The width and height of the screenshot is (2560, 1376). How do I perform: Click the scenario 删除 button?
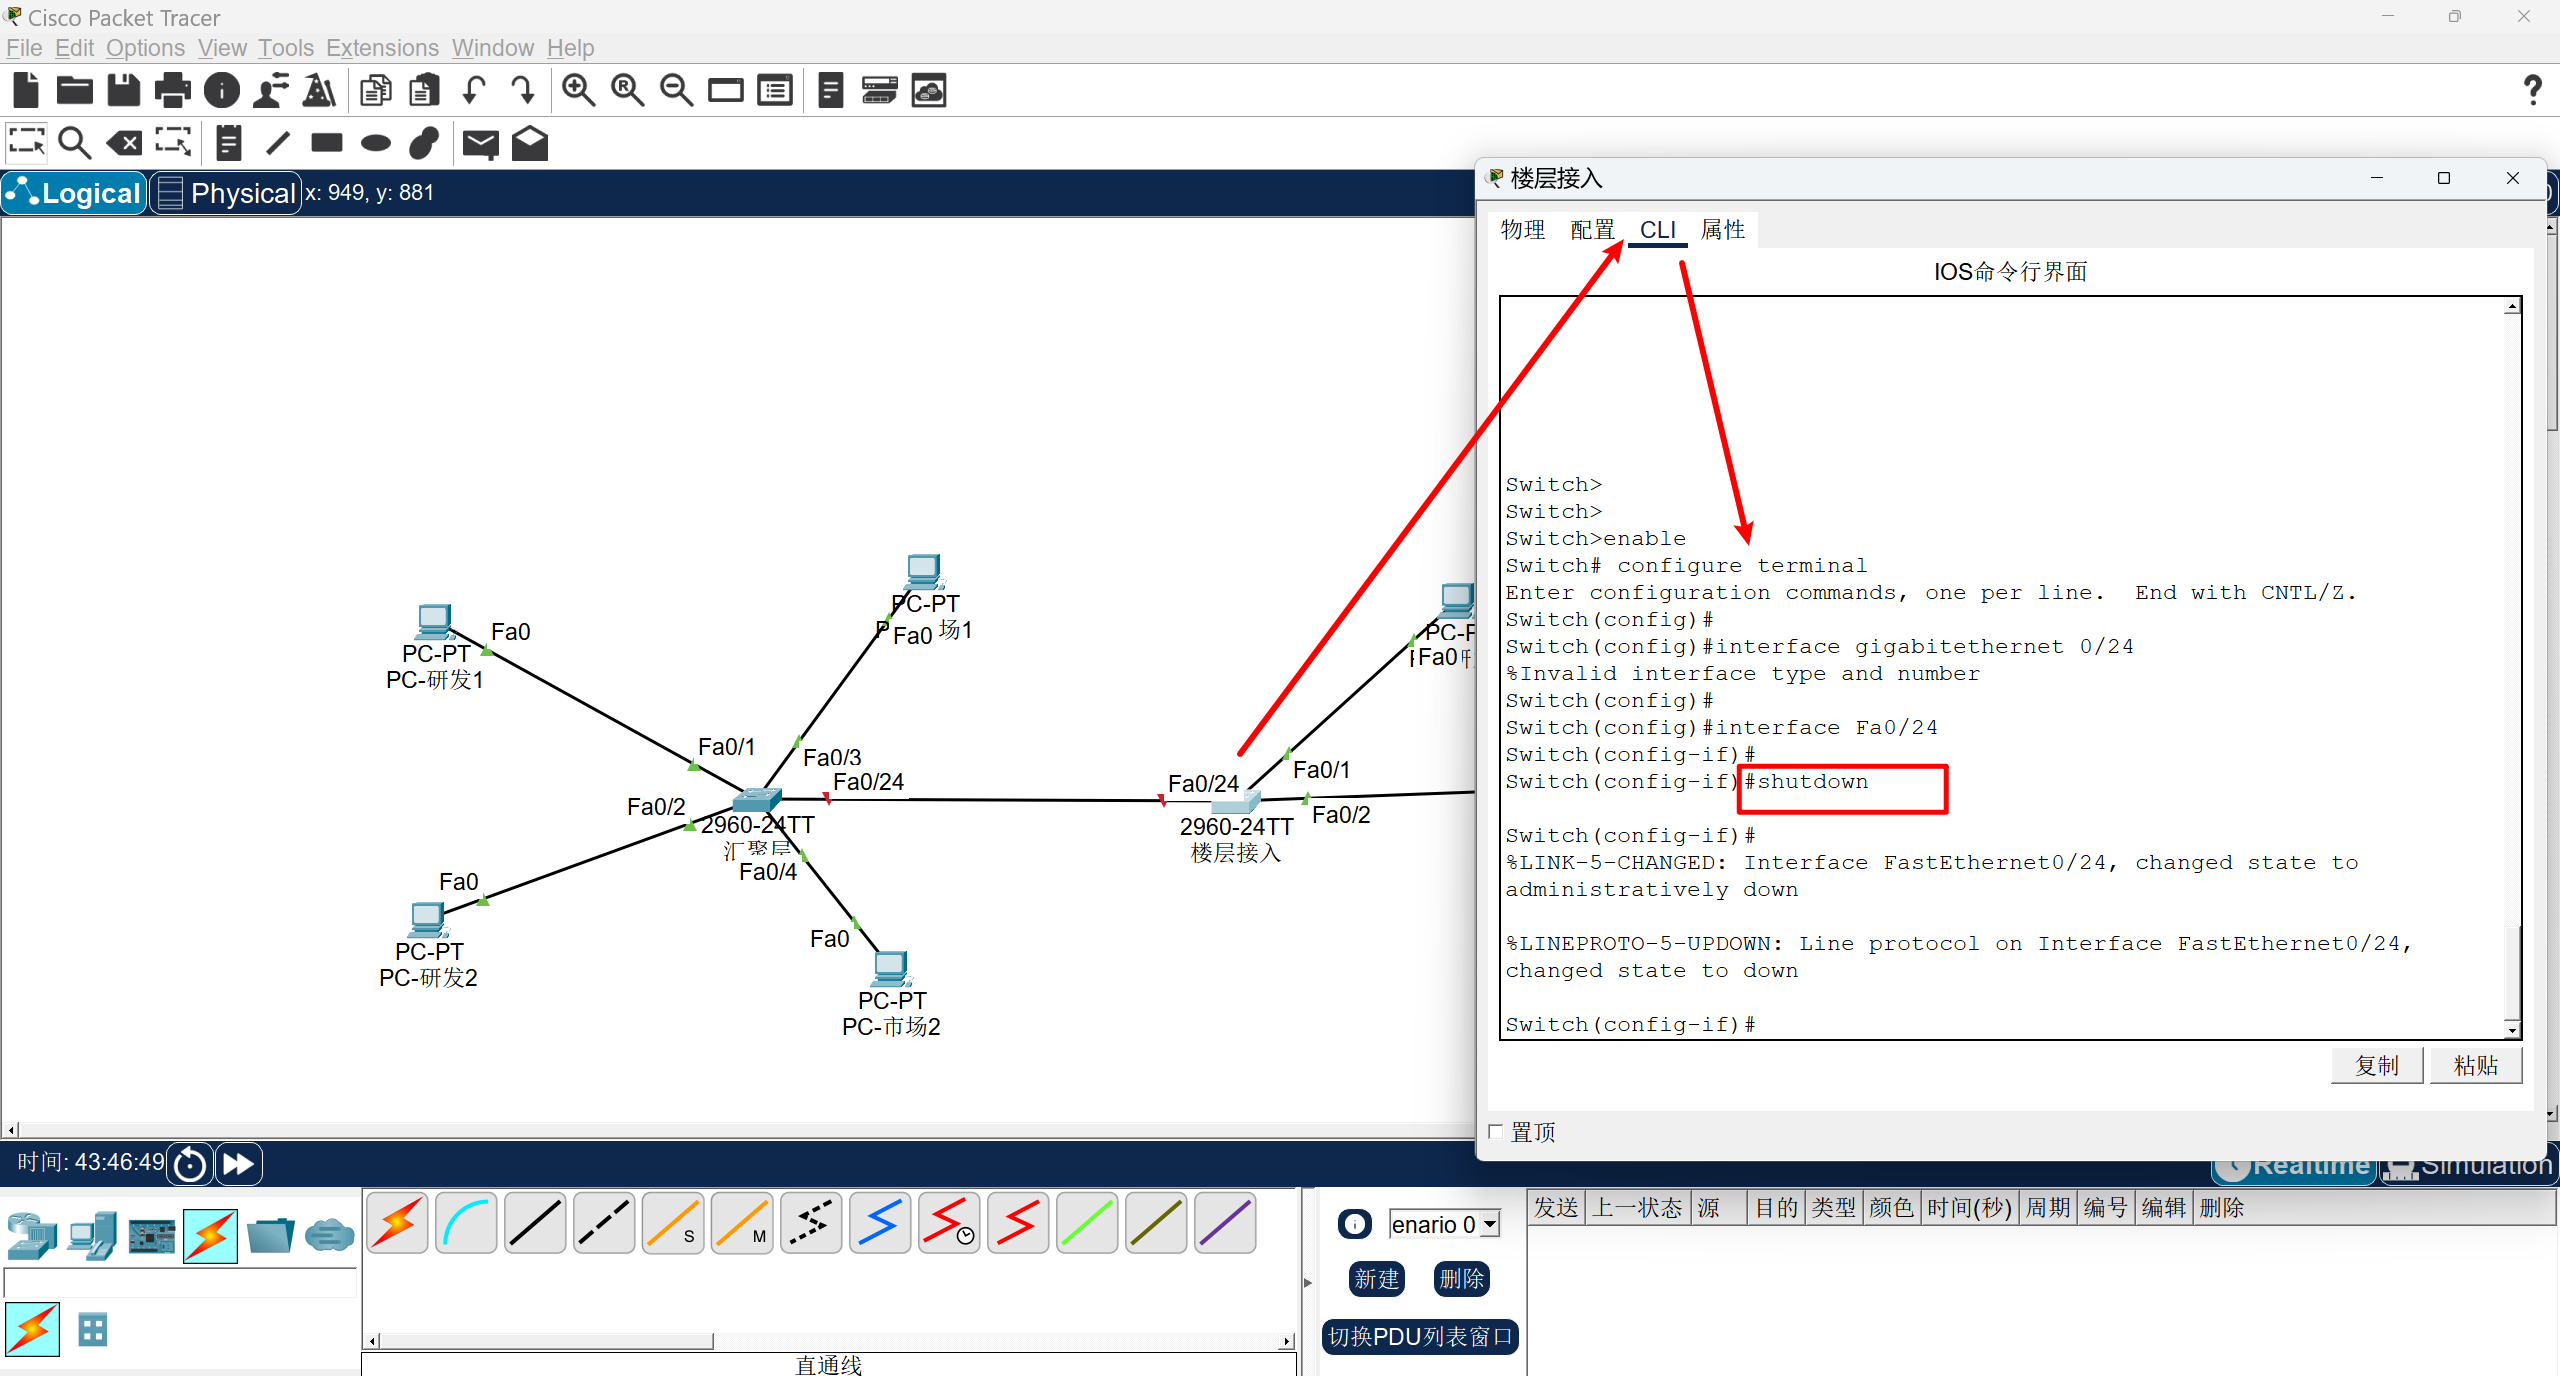tap(1461, 1279)
